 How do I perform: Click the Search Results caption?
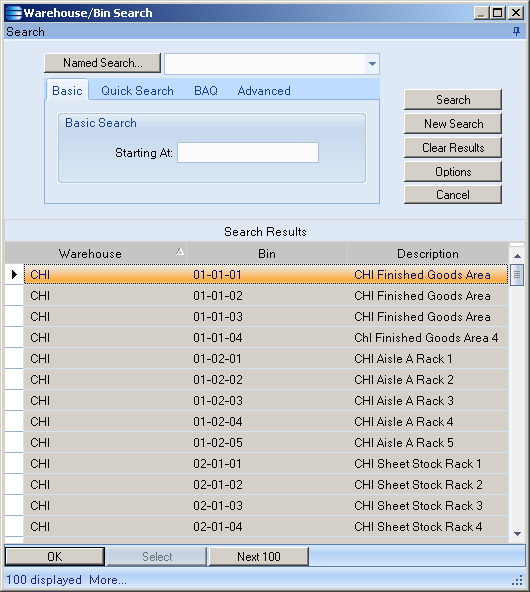(265, 231)
